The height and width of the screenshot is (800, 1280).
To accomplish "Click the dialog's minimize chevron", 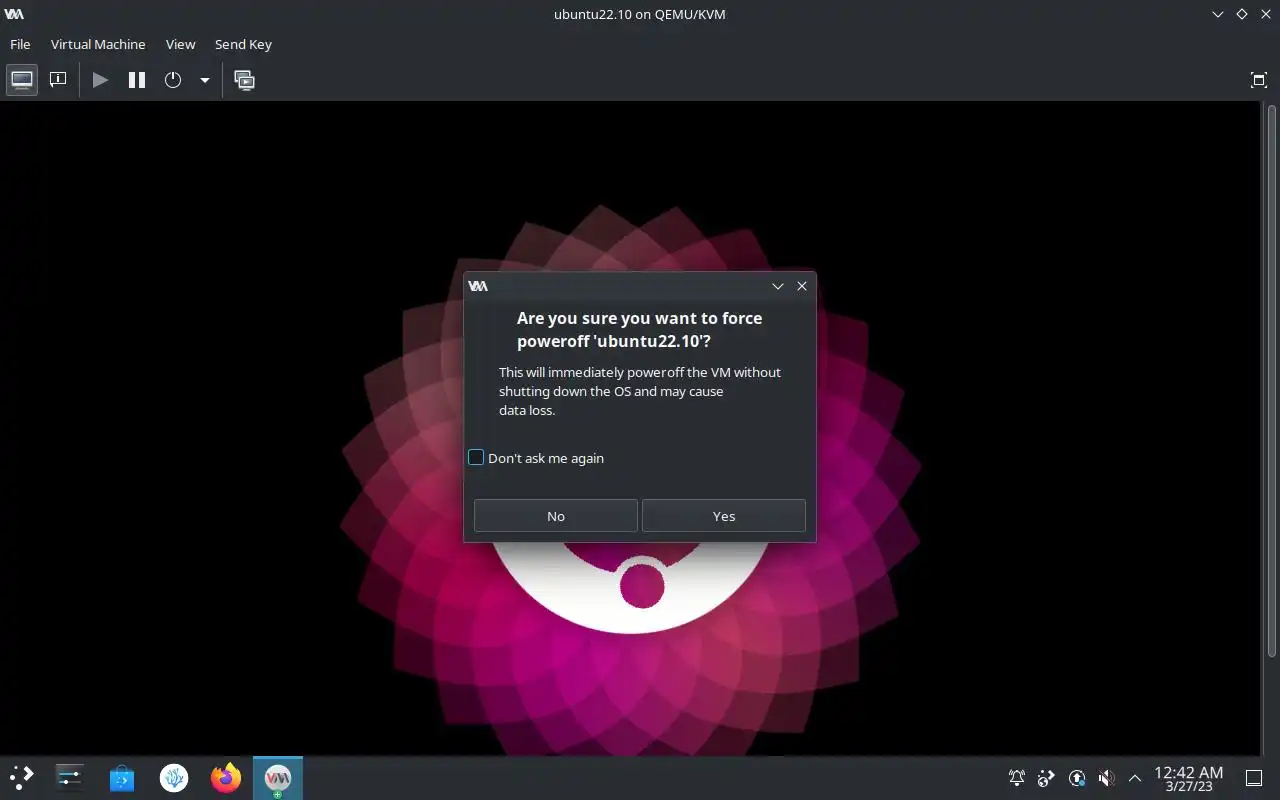I will (x=777, y=286).
